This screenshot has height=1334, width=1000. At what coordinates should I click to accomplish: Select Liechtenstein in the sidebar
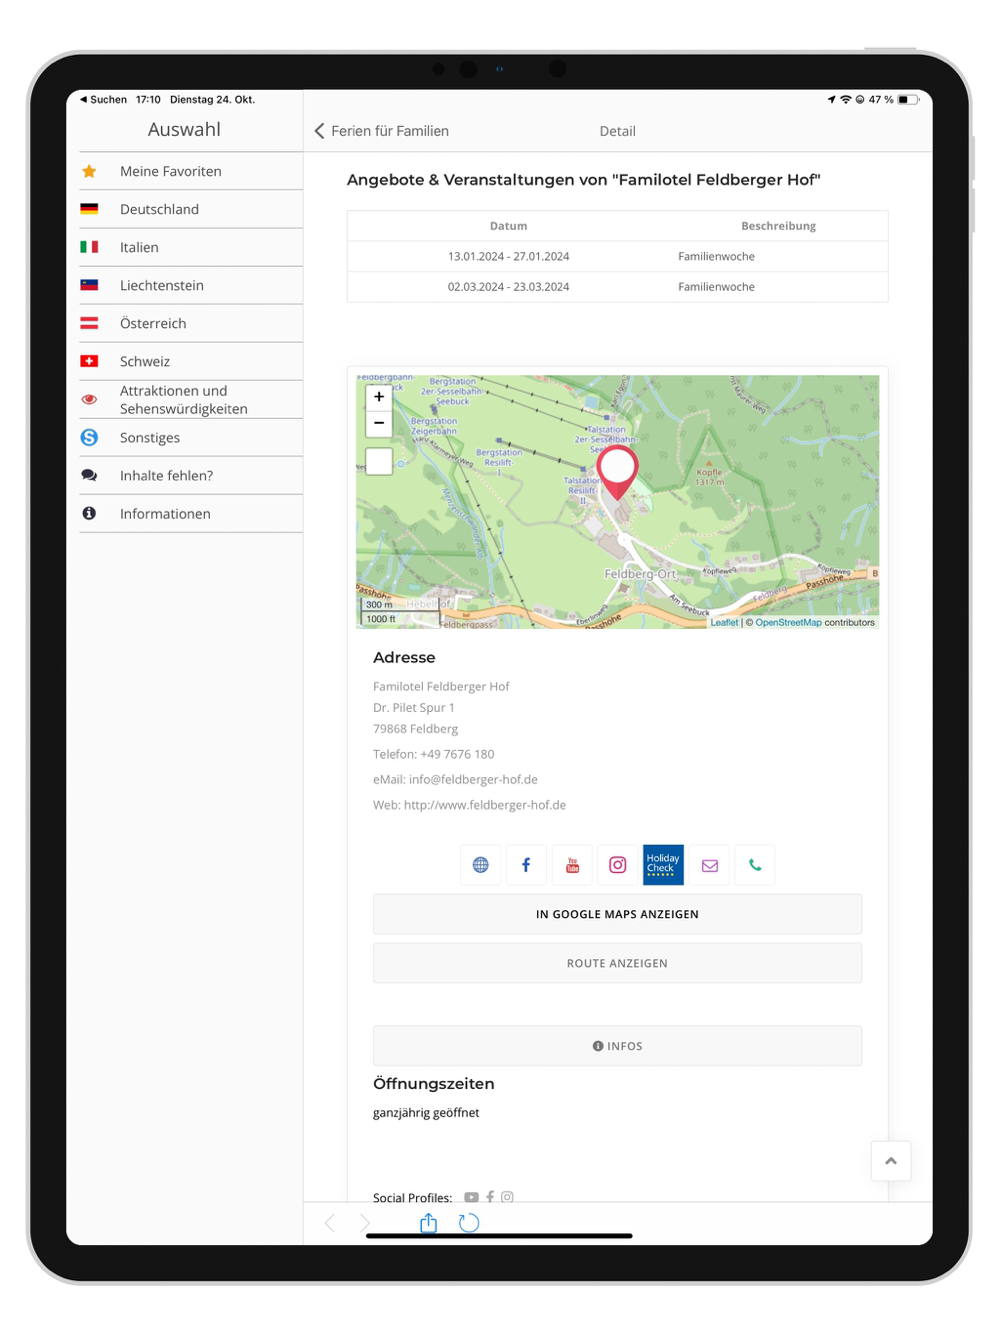click(x=191, y=286)
